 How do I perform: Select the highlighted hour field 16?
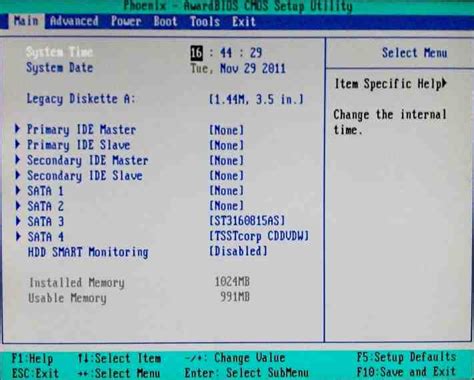(x=196, y=53)
